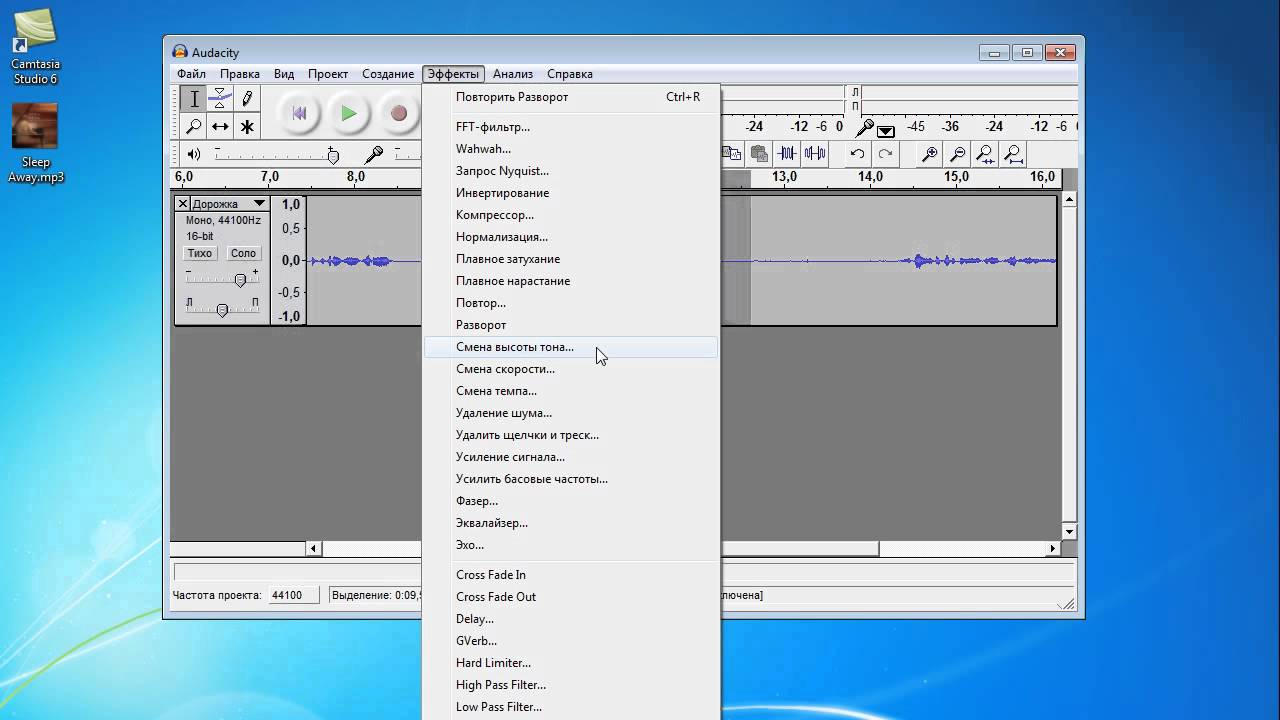
Task: Undo the last action
Action: [857, 154]
